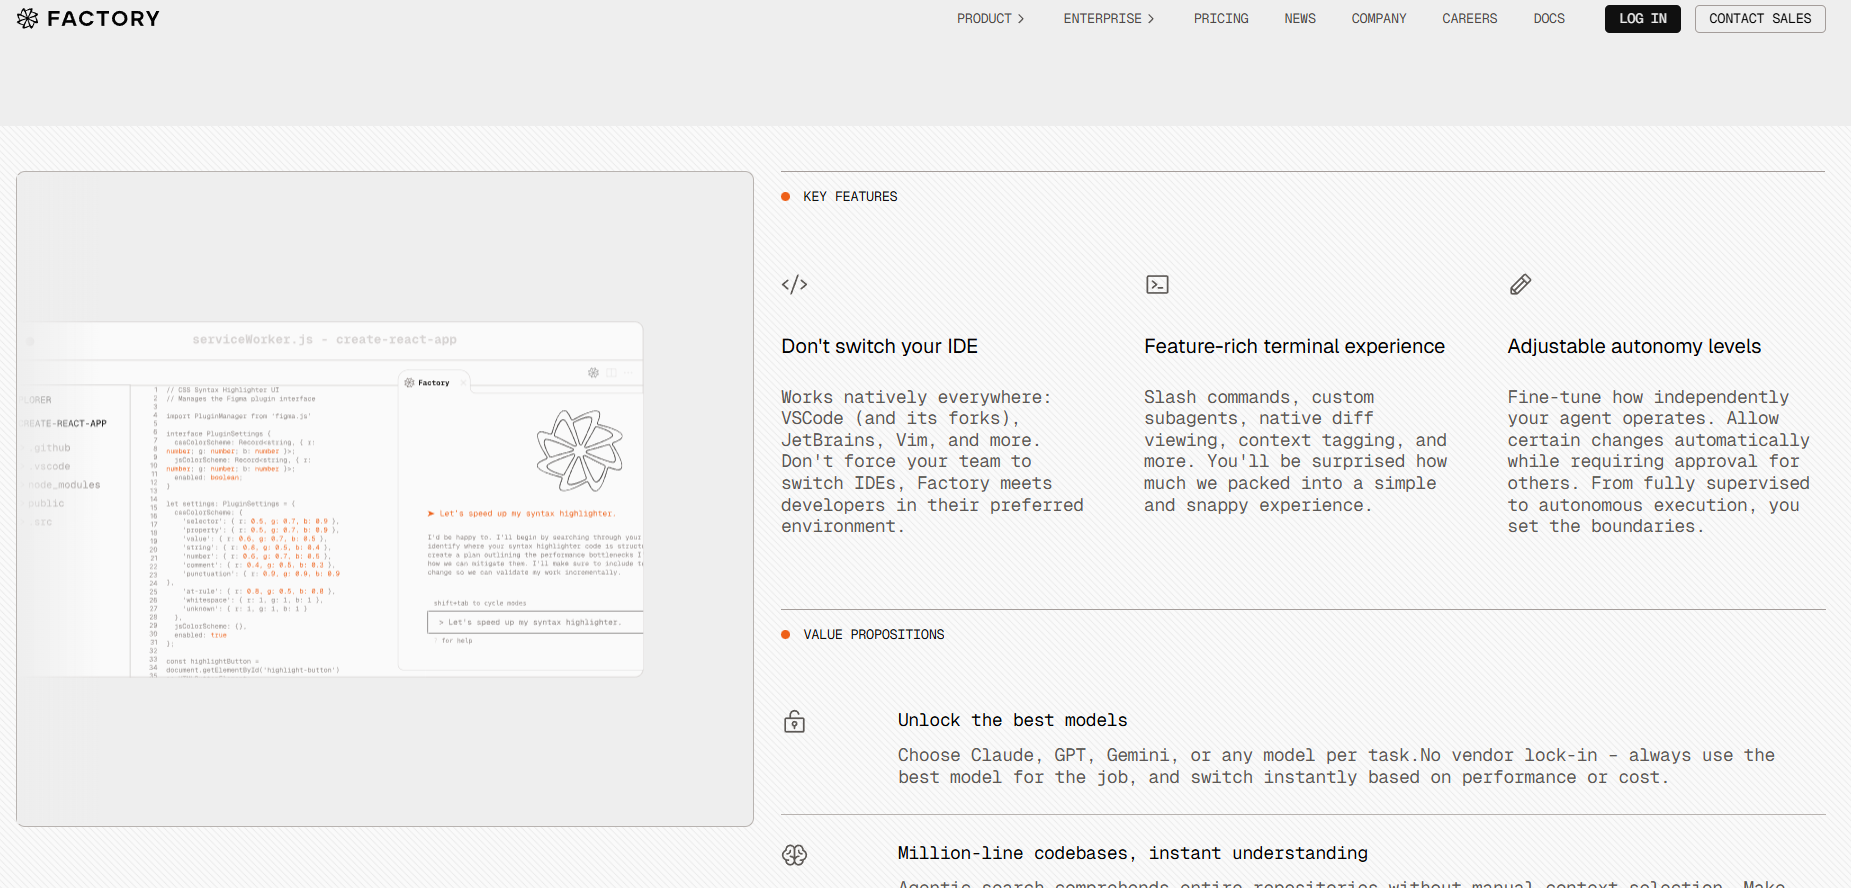
Task: Click the 'Fine-tune how independently' paragraph
Action: [1658, 462]
